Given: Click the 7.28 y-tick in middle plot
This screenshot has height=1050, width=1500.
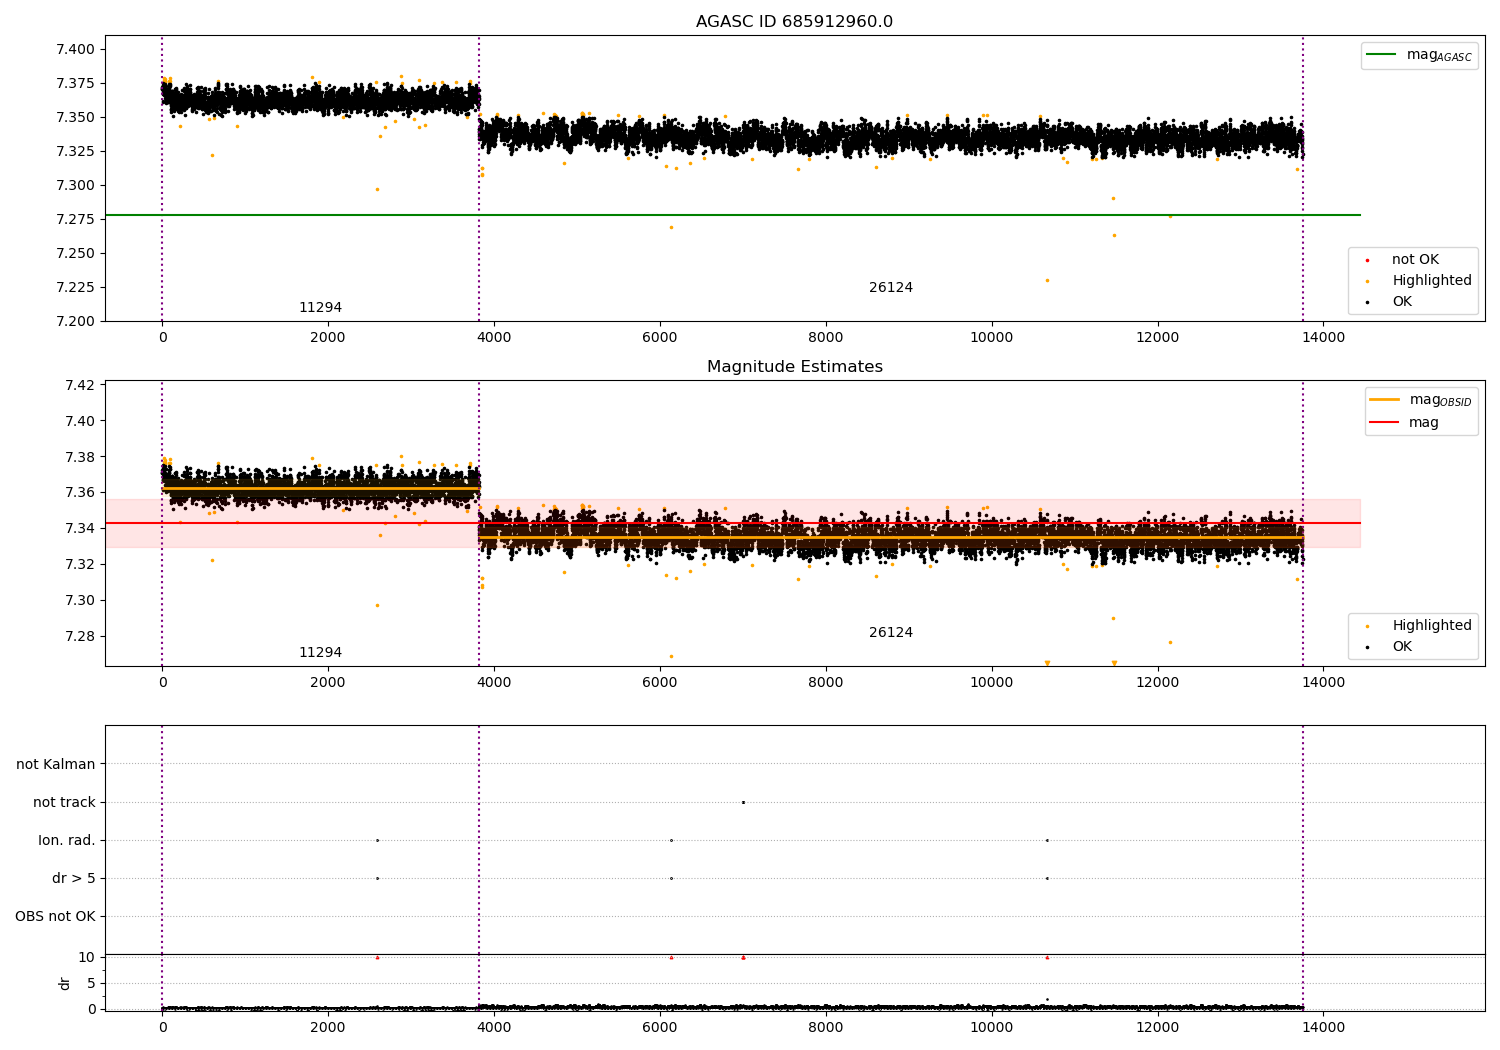Looking at the screenshot, I should (x=79, y=636).
